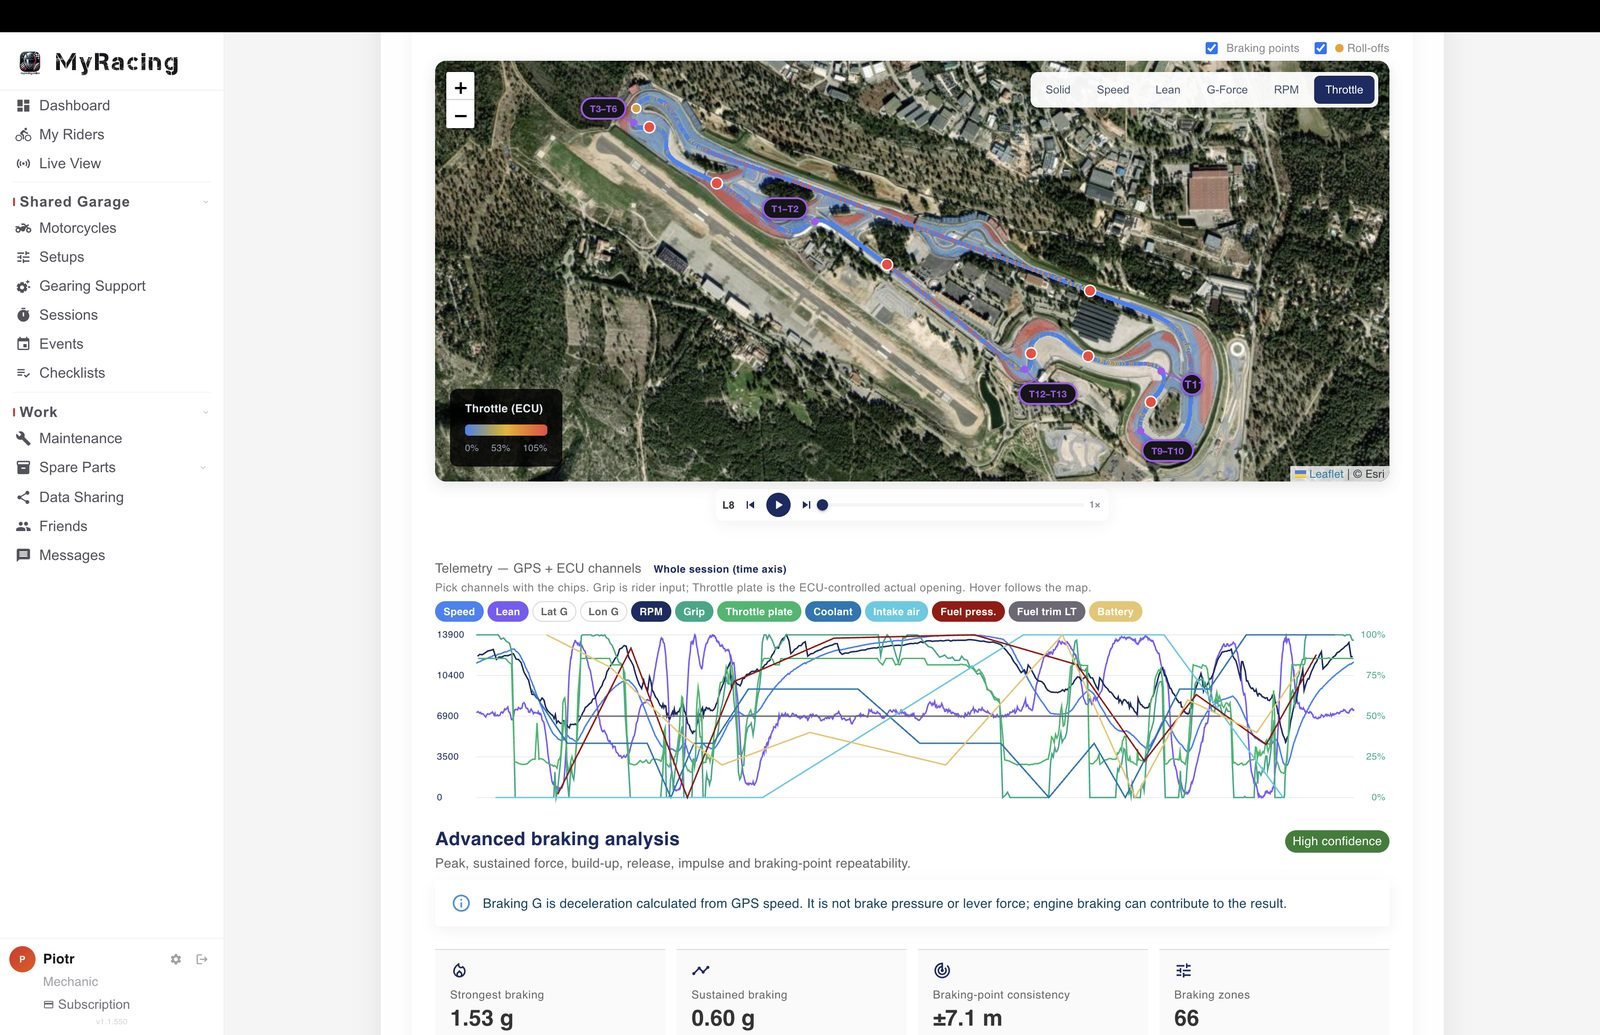Click the Data Sharing share icon
Screen dimensions: 1600x1035
pyautogui.click(x=23, y=497)
